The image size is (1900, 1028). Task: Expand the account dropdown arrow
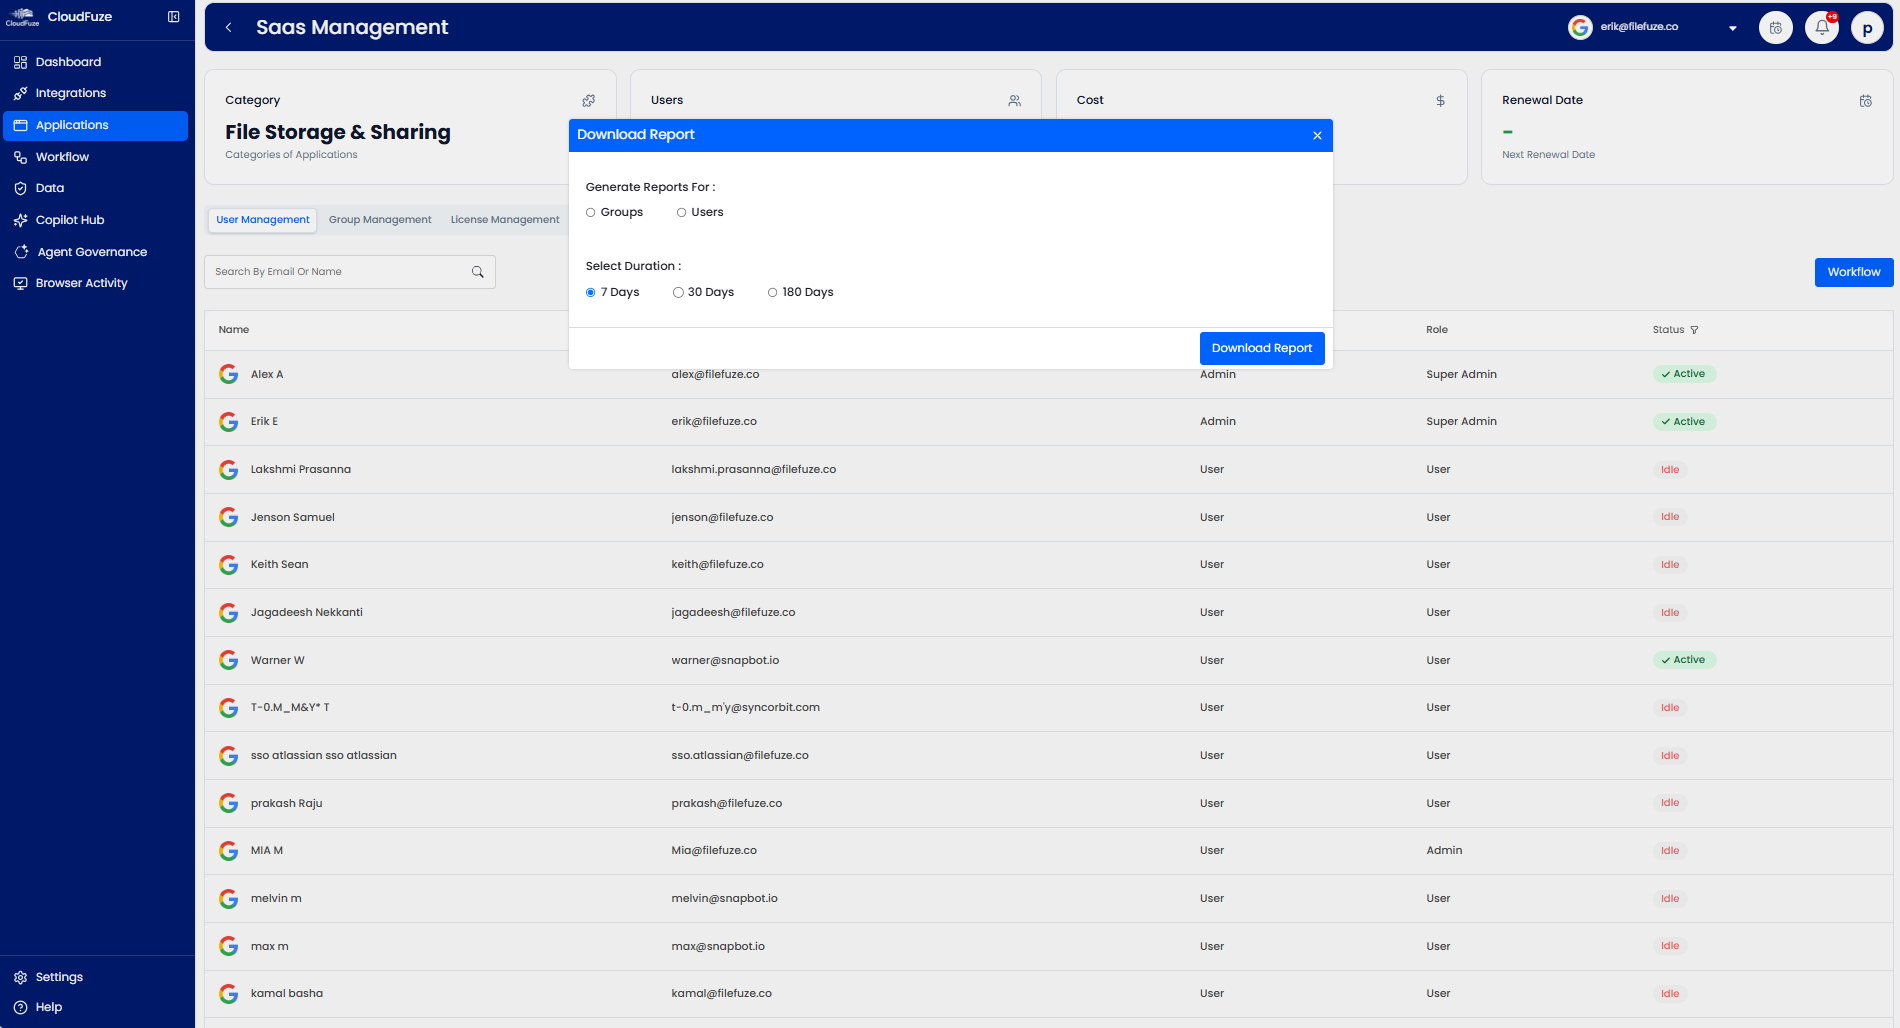click(x=1733, y=28)
